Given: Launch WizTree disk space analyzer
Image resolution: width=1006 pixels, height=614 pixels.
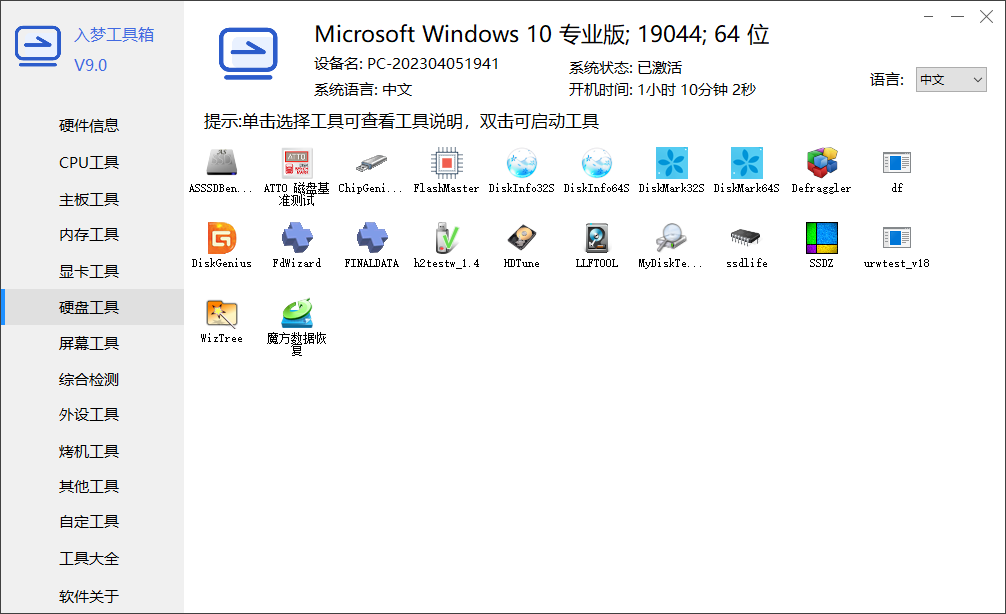Looking at the screenshot, I should tap(221, 315).
